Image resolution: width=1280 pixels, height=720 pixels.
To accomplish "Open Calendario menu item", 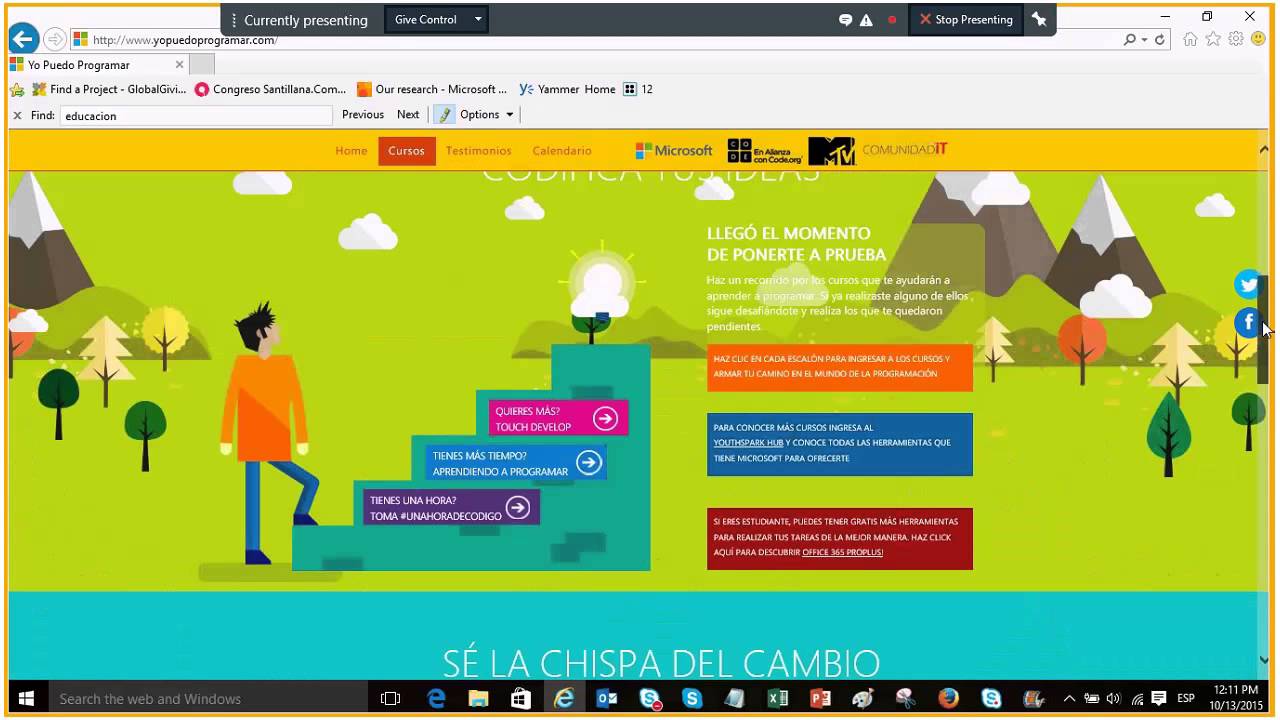I will (x=562, y=151).
